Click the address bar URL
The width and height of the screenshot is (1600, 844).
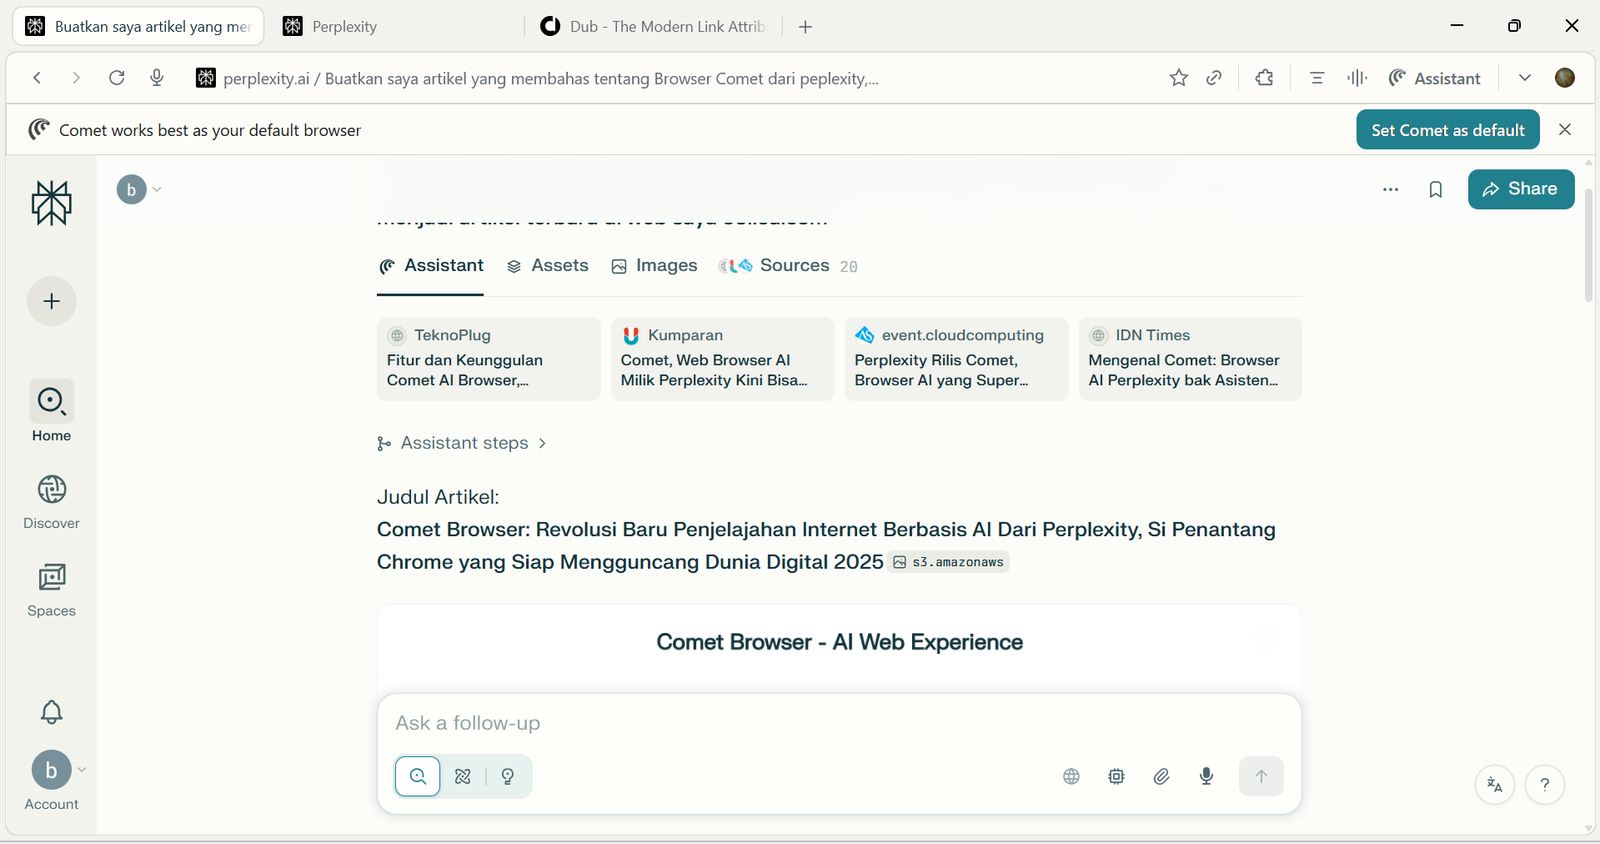(551, 78)
